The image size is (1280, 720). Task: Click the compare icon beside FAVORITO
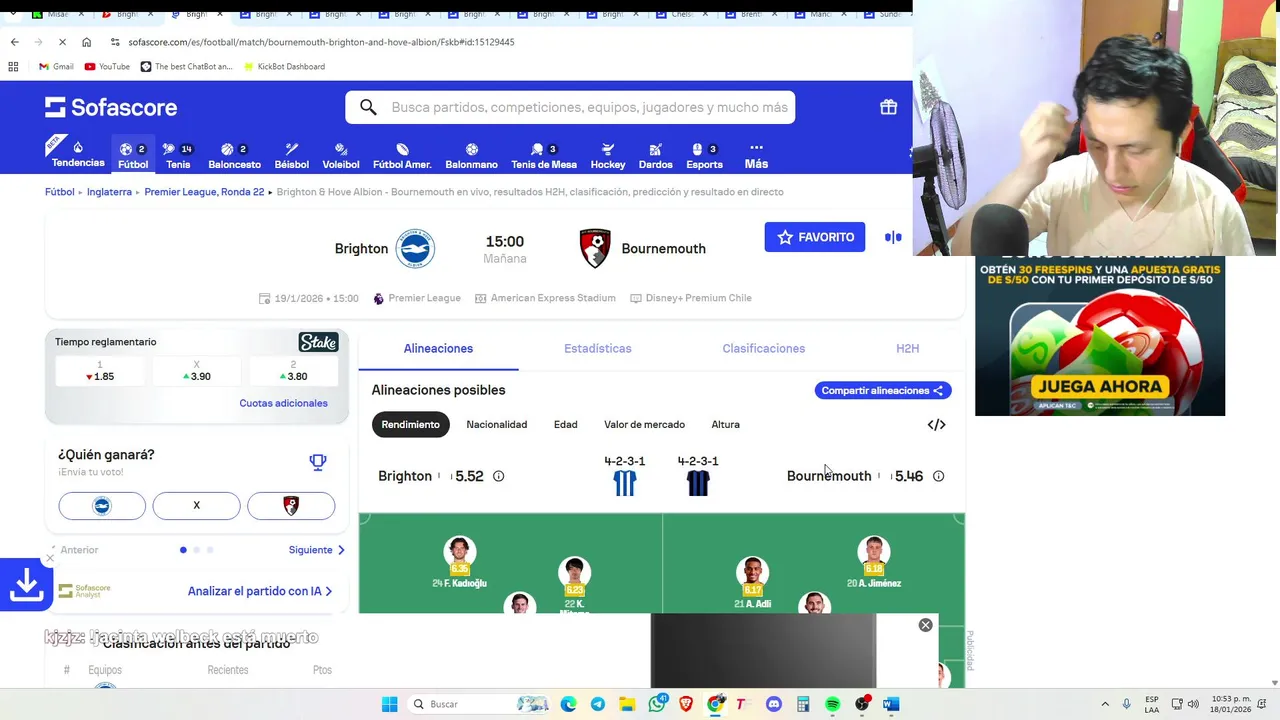(893, 237)
